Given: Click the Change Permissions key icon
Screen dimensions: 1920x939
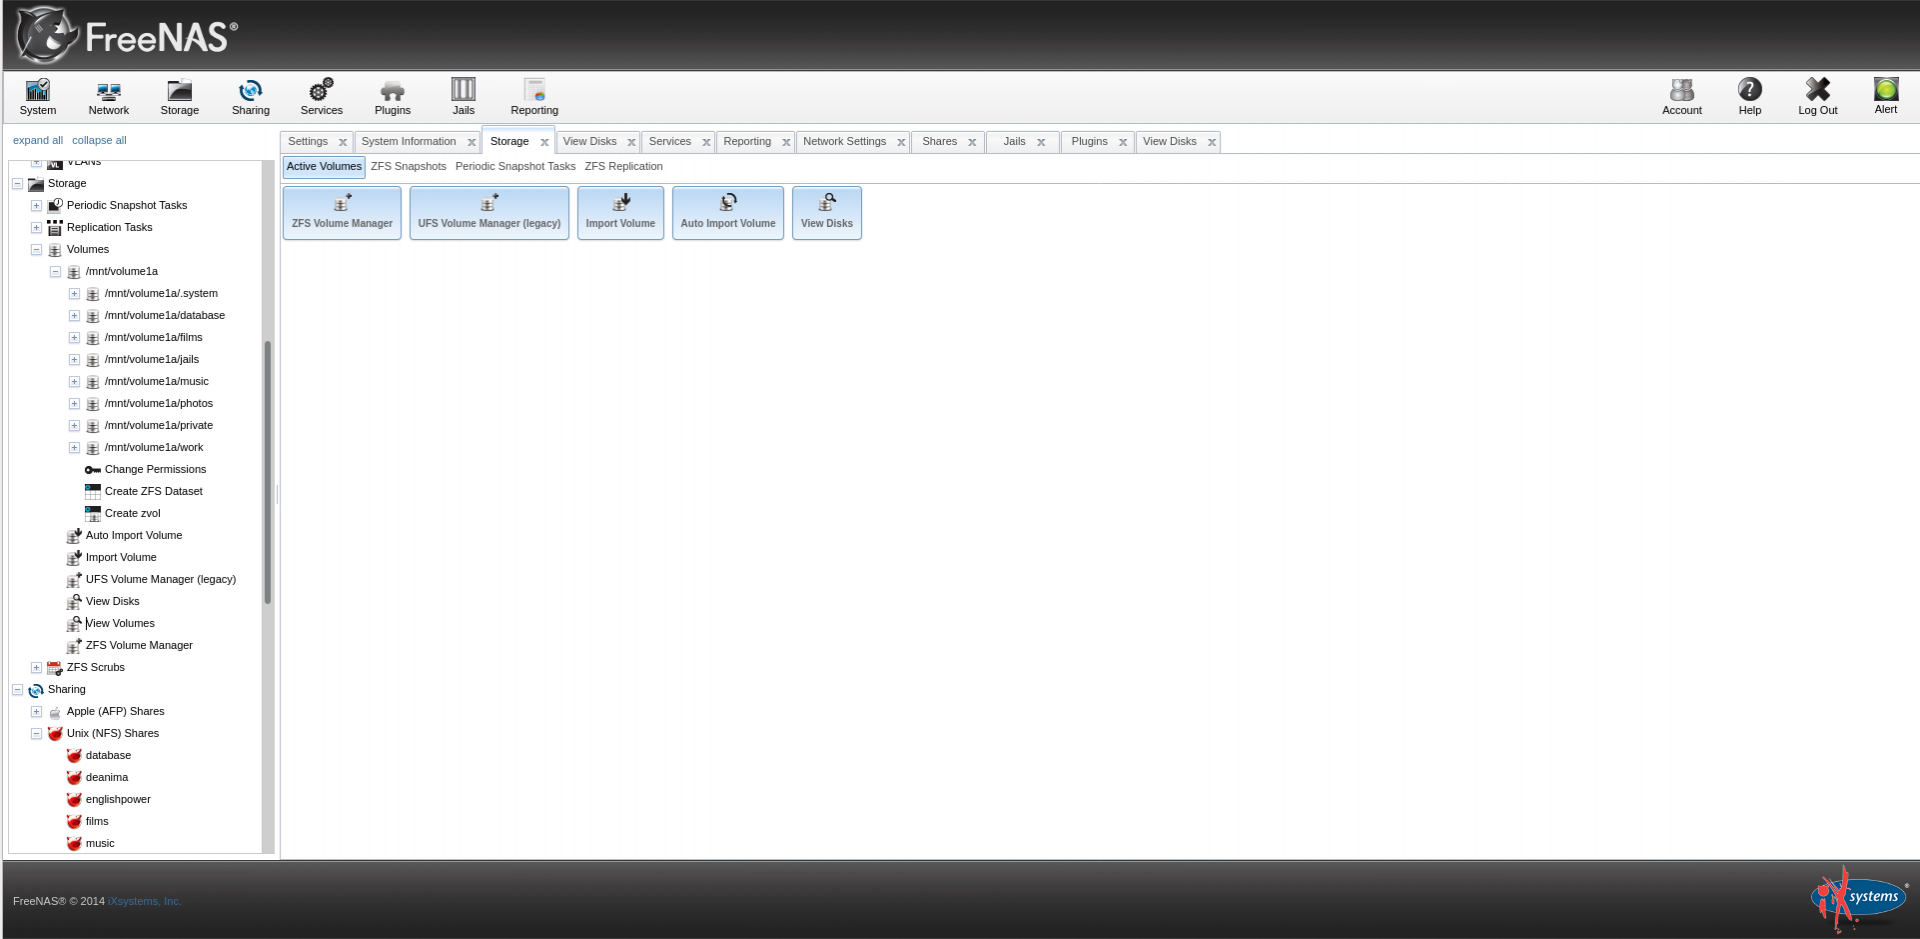Looking at the screenshot, I should (x=93, y=470).
